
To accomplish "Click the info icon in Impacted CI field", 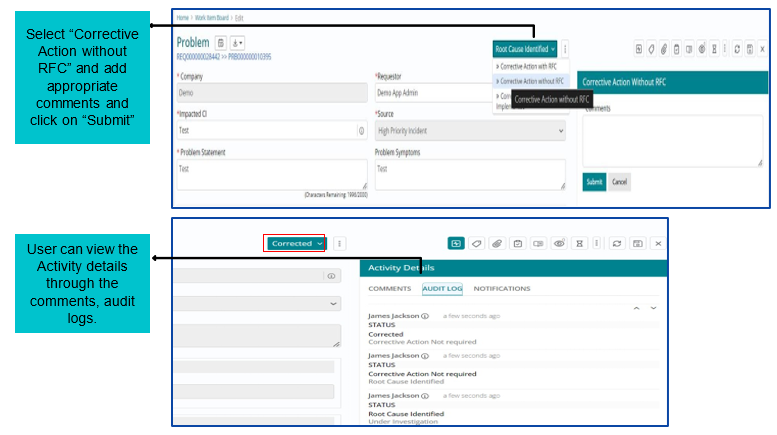I will tap(361, 131).
